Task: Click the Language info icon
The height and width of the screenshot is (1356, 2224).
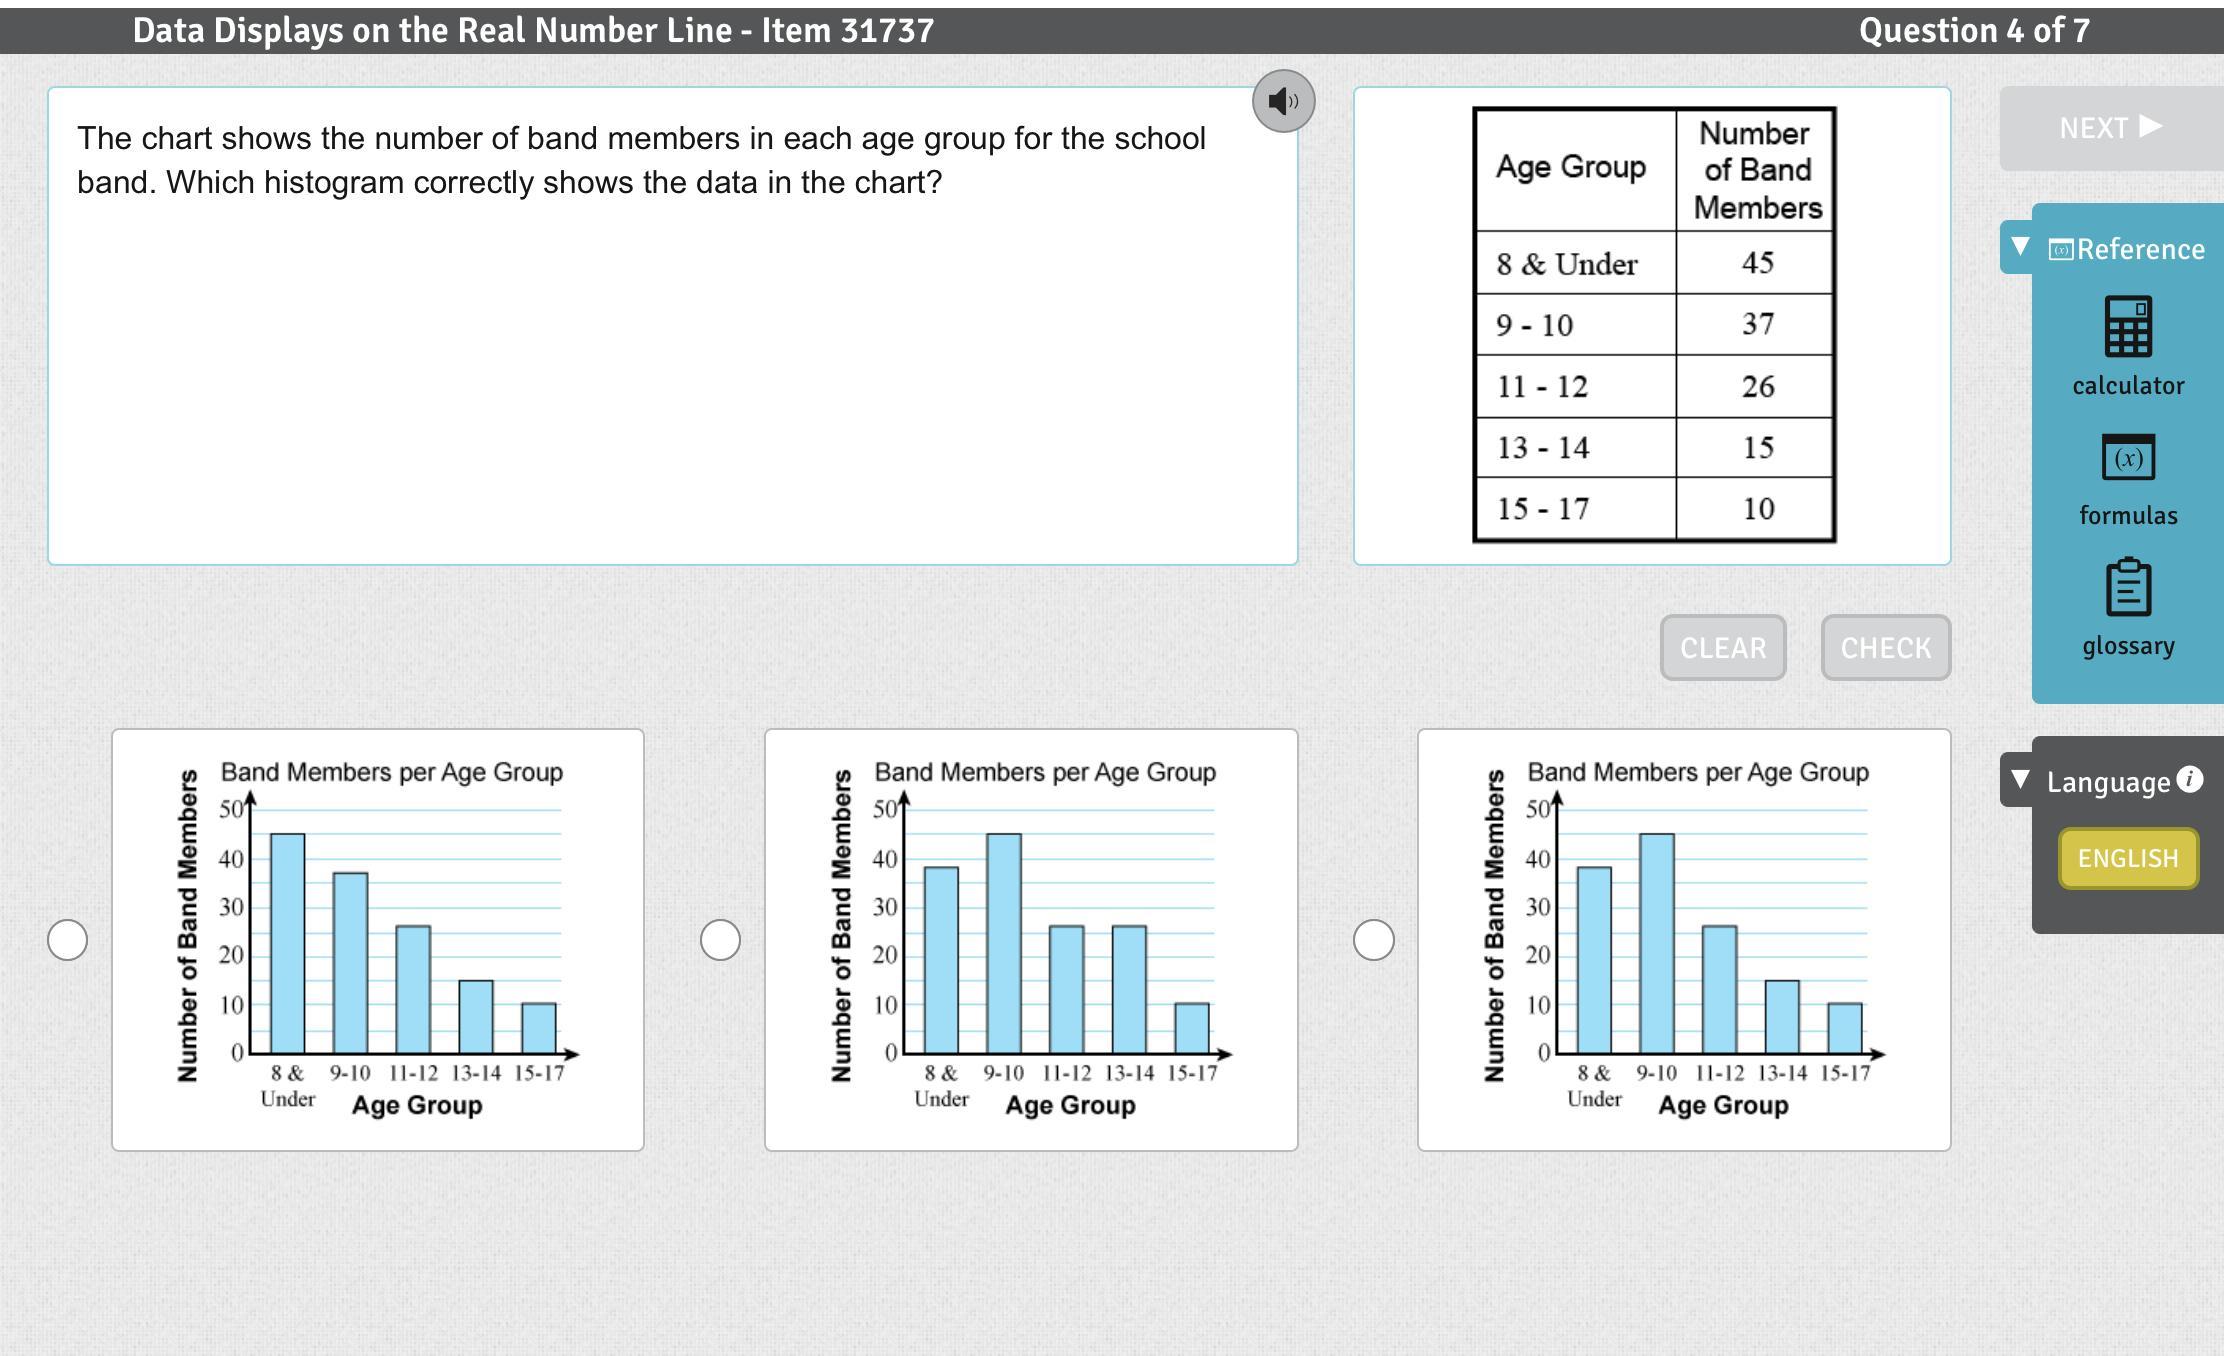Action: [x=2189, y=779]
